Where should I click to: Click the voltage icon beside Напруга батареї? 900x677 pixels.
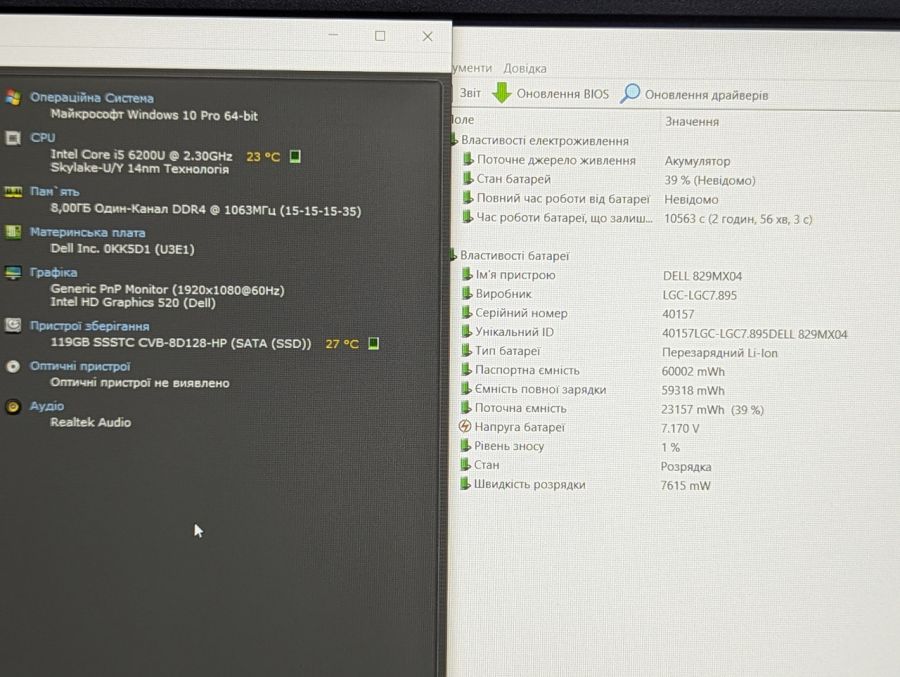pyautogui.click(x=465, y=426)
